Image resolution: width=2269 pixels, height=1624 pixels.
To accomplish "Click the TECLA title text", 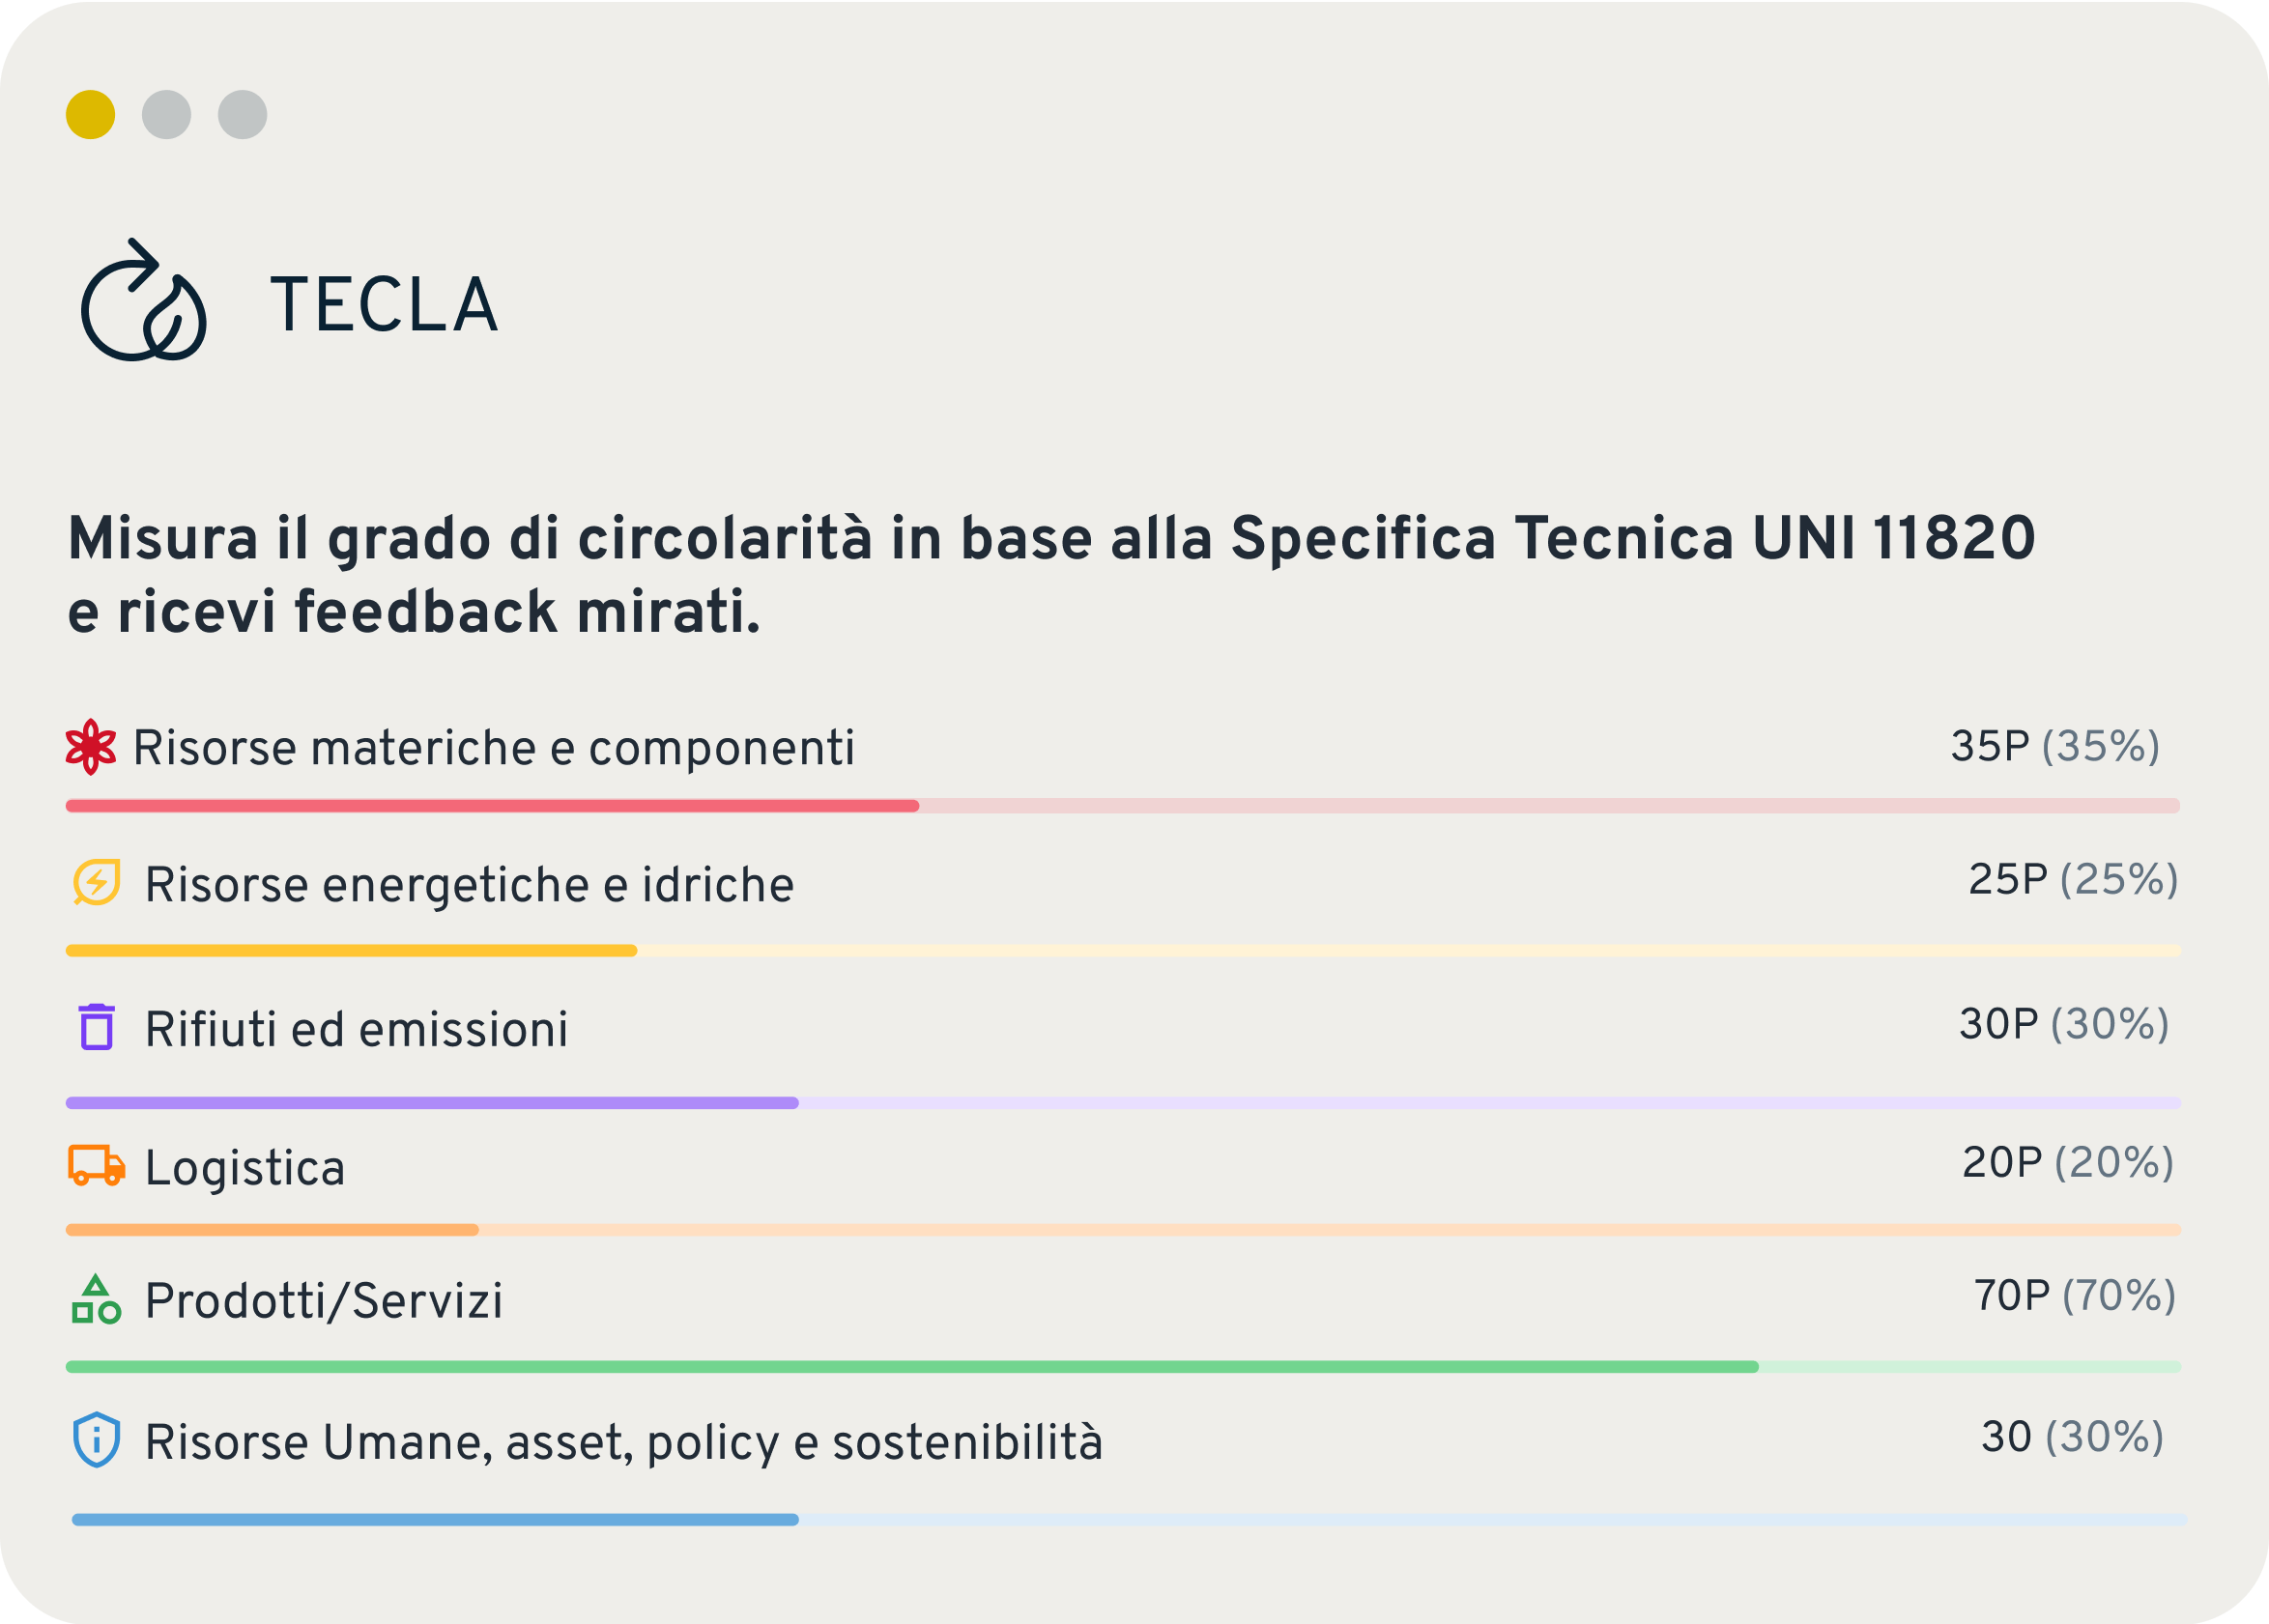I will coord(384,305).
